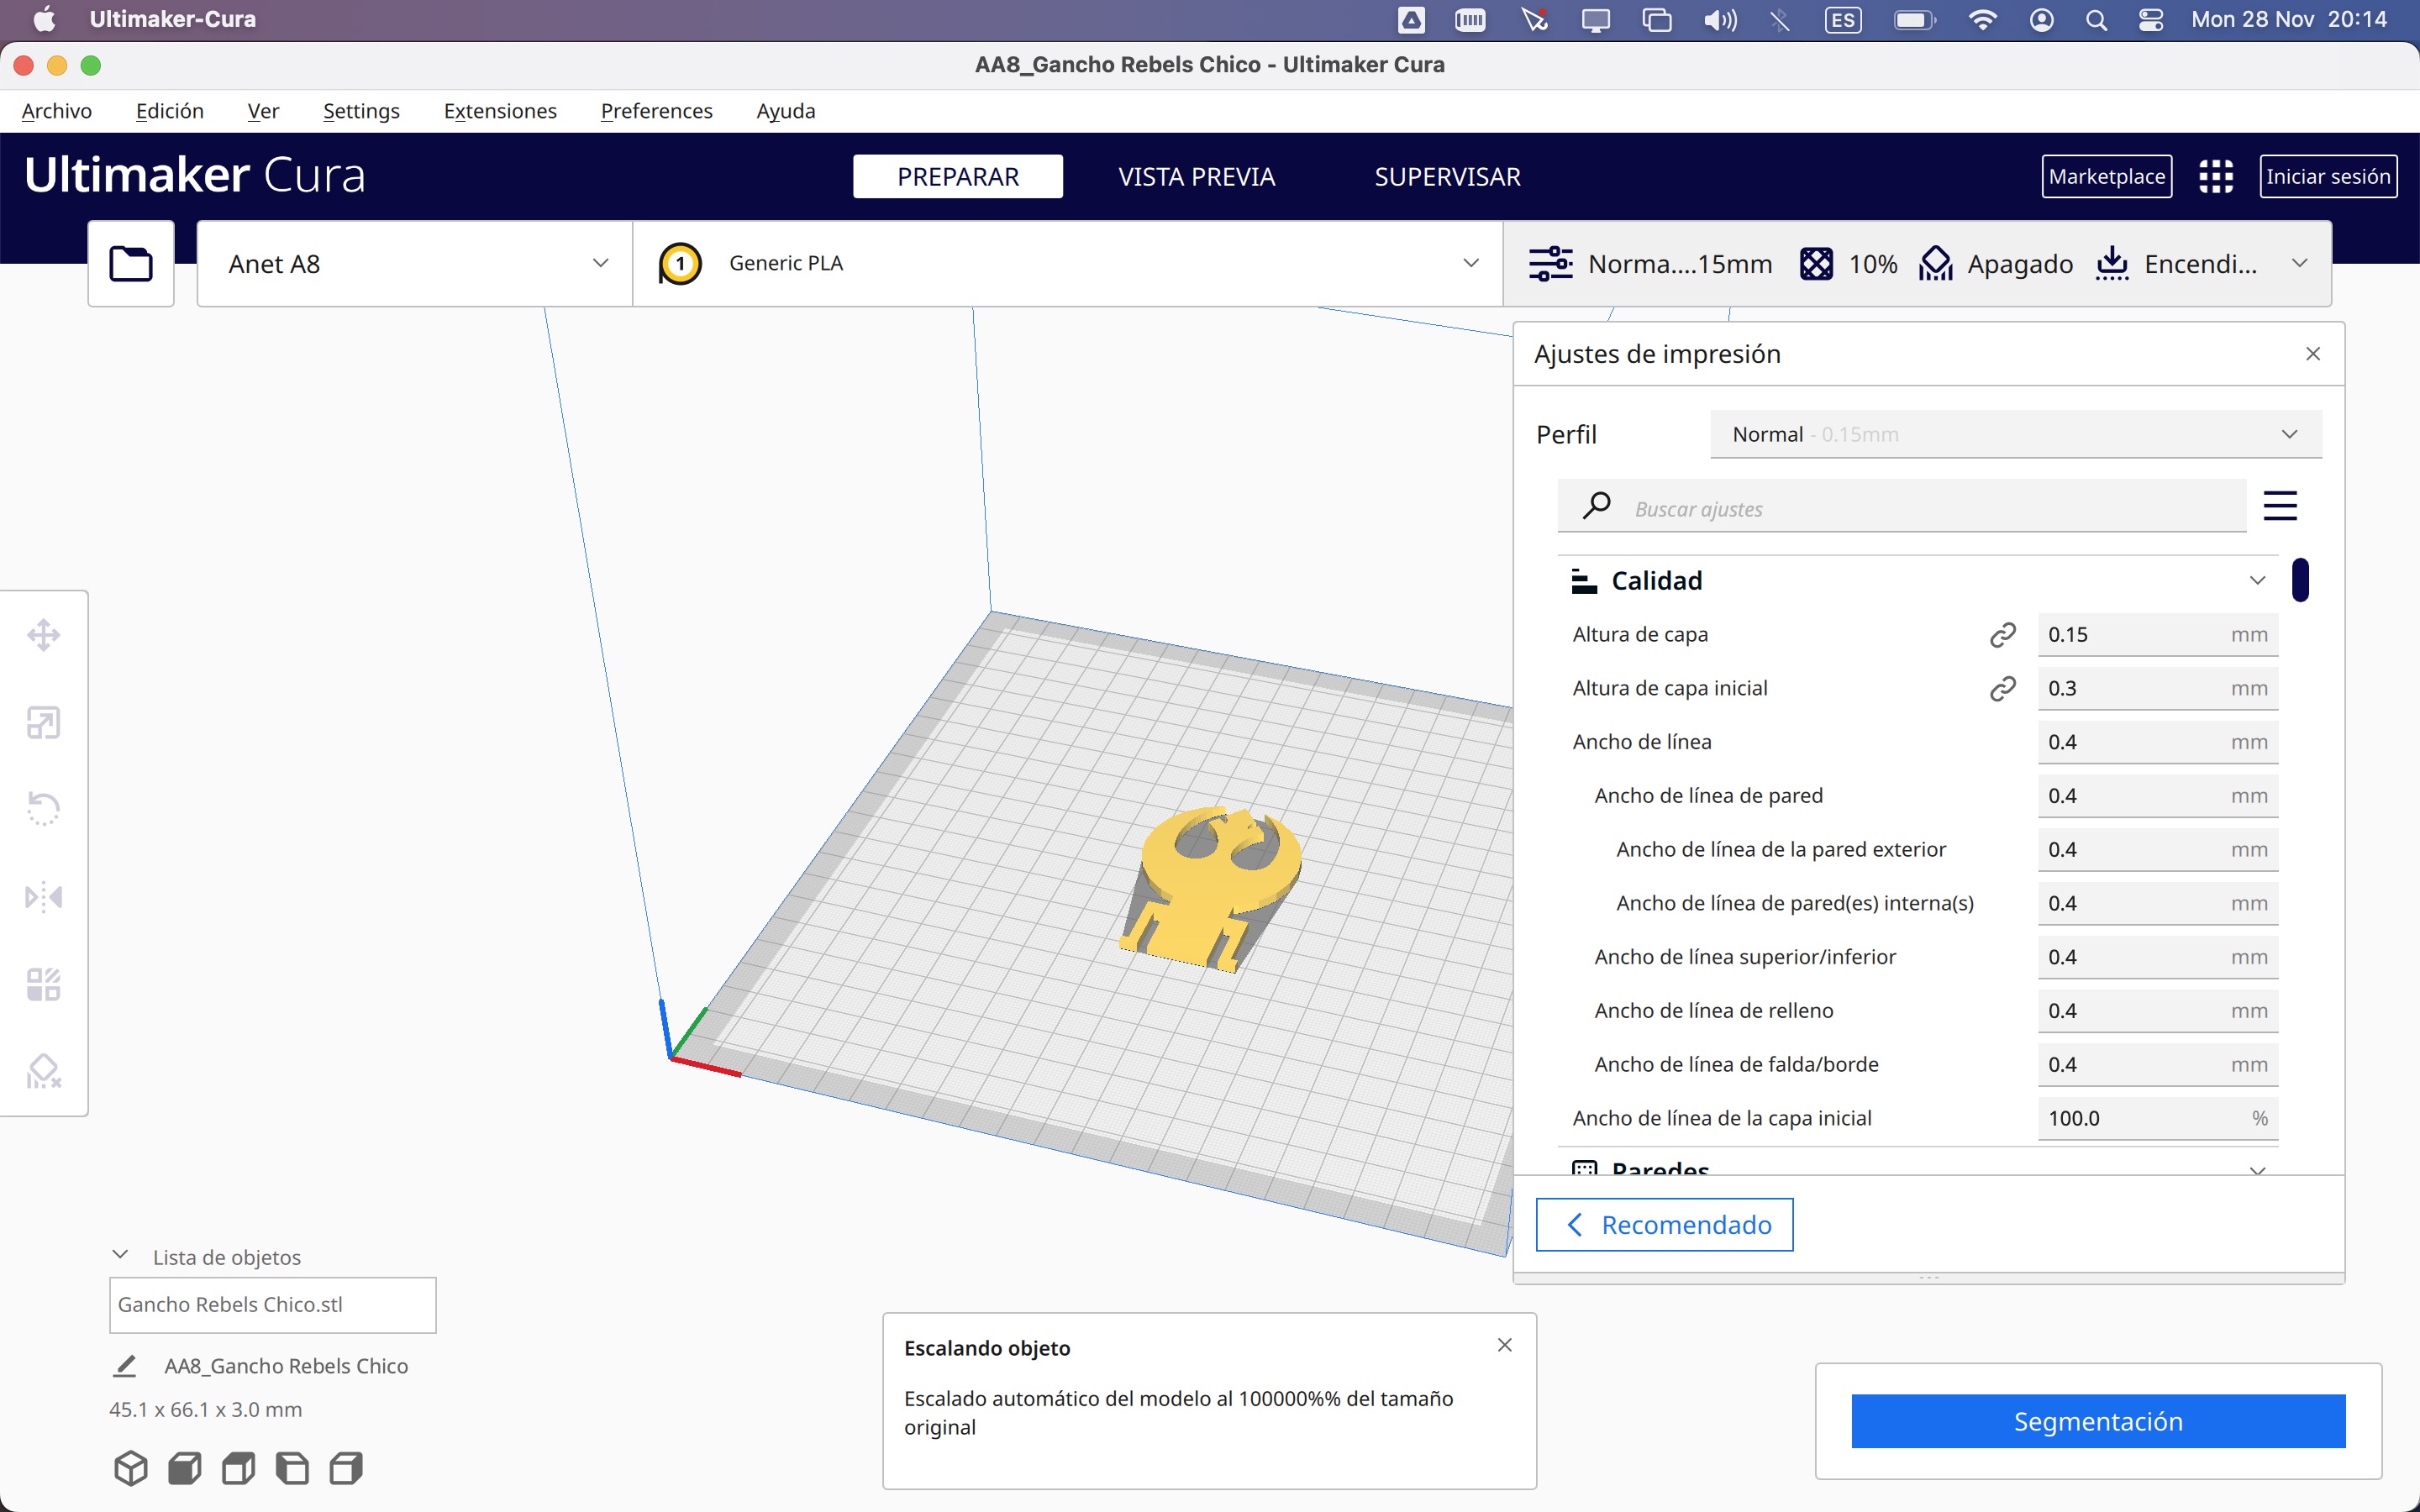Collapse the Lista de objetos section

pyautogui.click(x=120, y=1255)
